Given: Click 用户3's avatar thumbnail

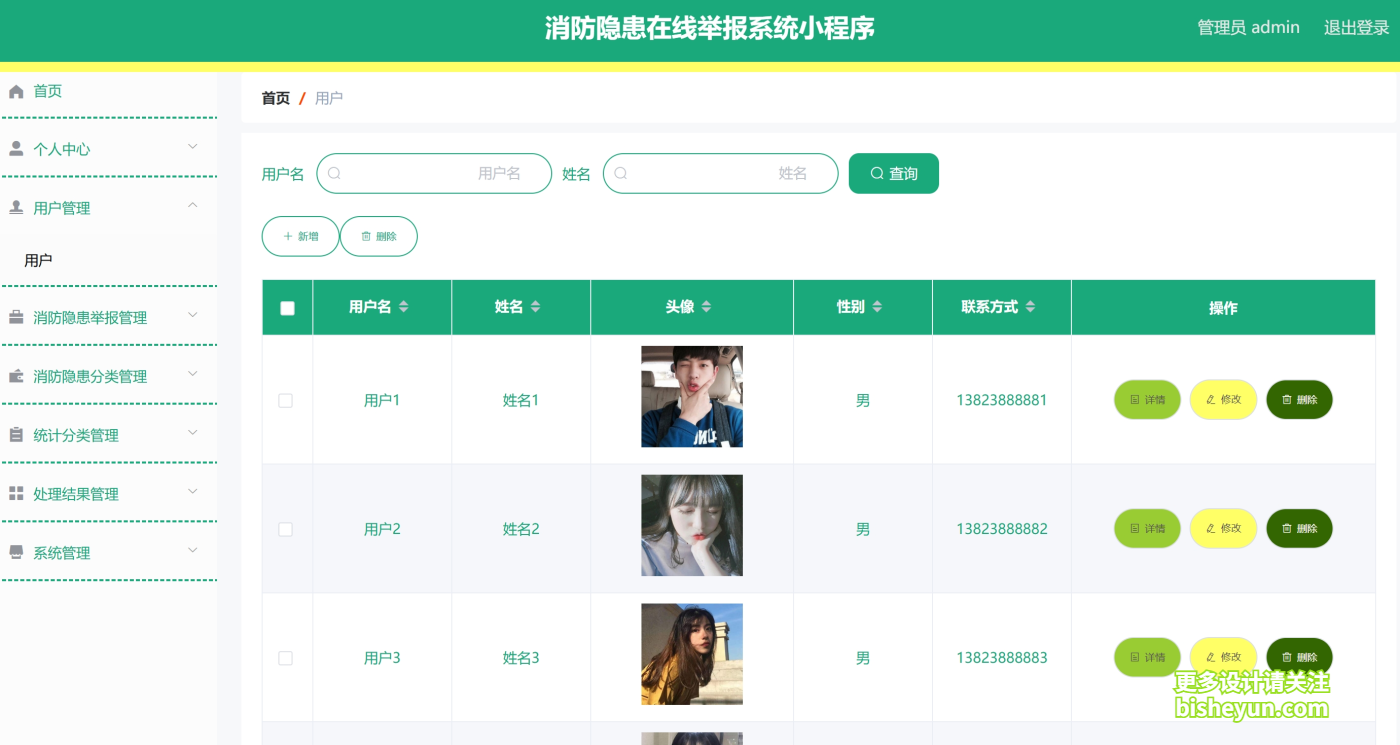Looking at the screenshot, I should 691,654.
